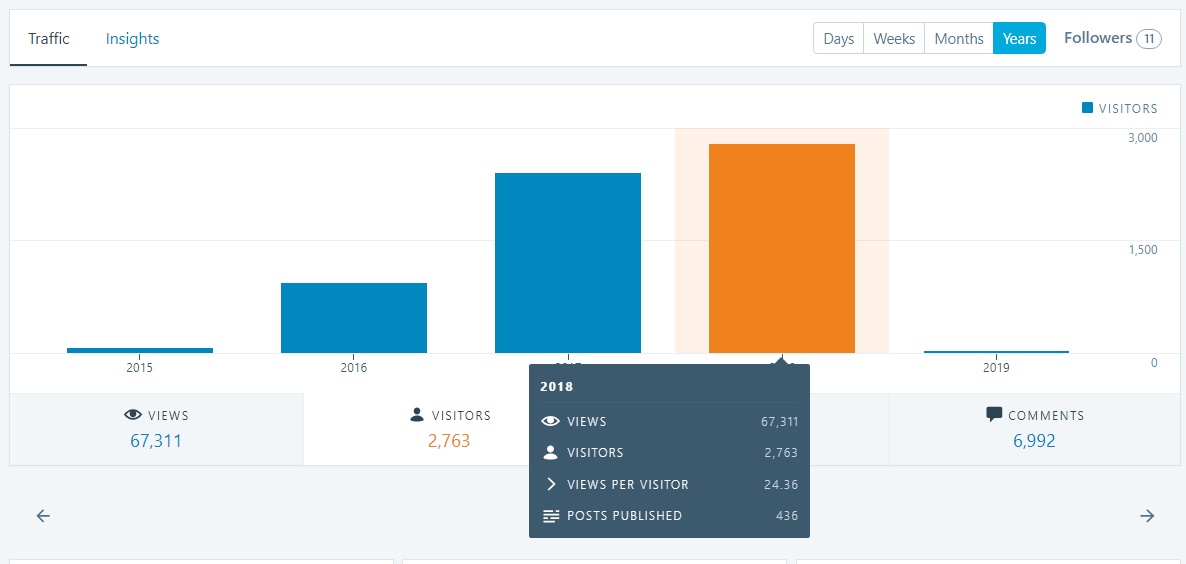Select the 2016 bar in the chart
Viewport: 1186px width, 564px height.
click(354, 318)
